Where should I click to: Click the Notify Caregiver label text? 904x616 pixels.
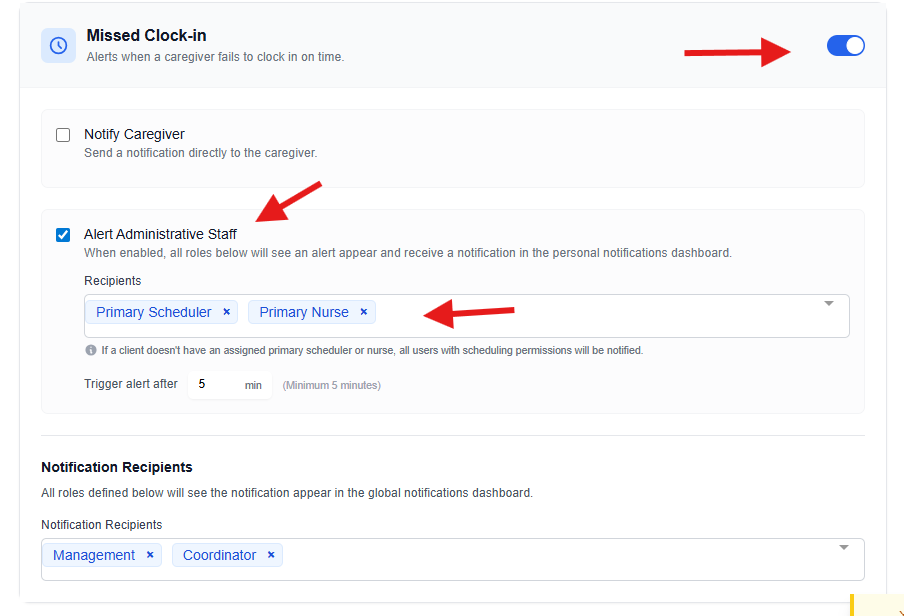(134, 134)
